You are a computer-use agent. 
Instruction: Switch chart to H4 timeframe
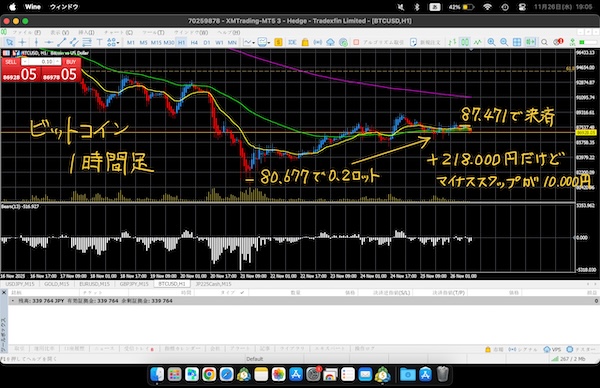click(x=194, y=42)
